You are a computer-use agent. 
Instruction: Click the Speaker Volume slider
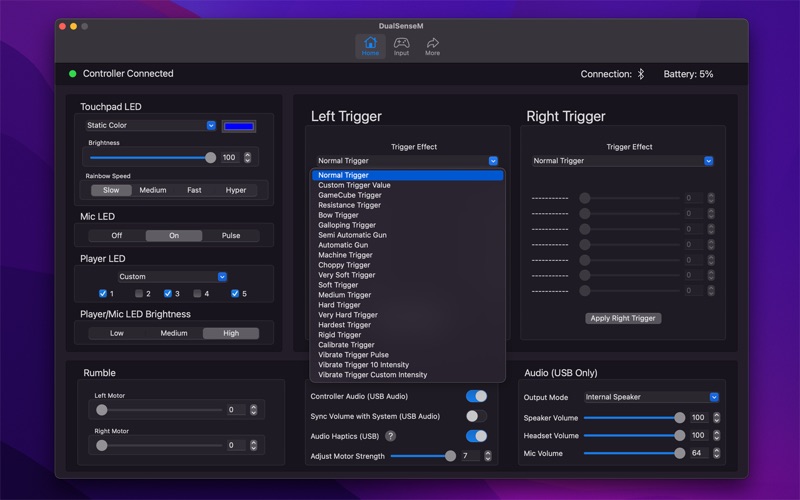[x=634, y=417]
